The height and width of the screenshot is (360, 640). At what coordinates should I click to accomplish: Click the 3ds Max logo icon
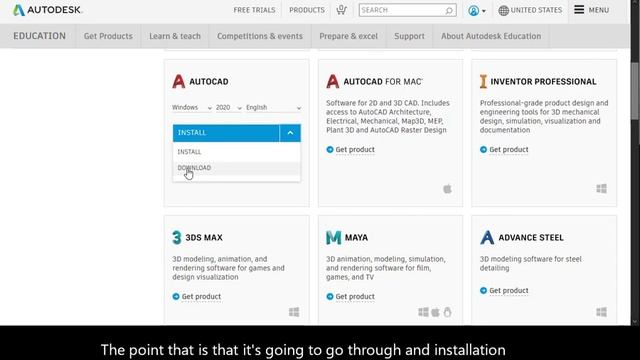pos(176,238)
